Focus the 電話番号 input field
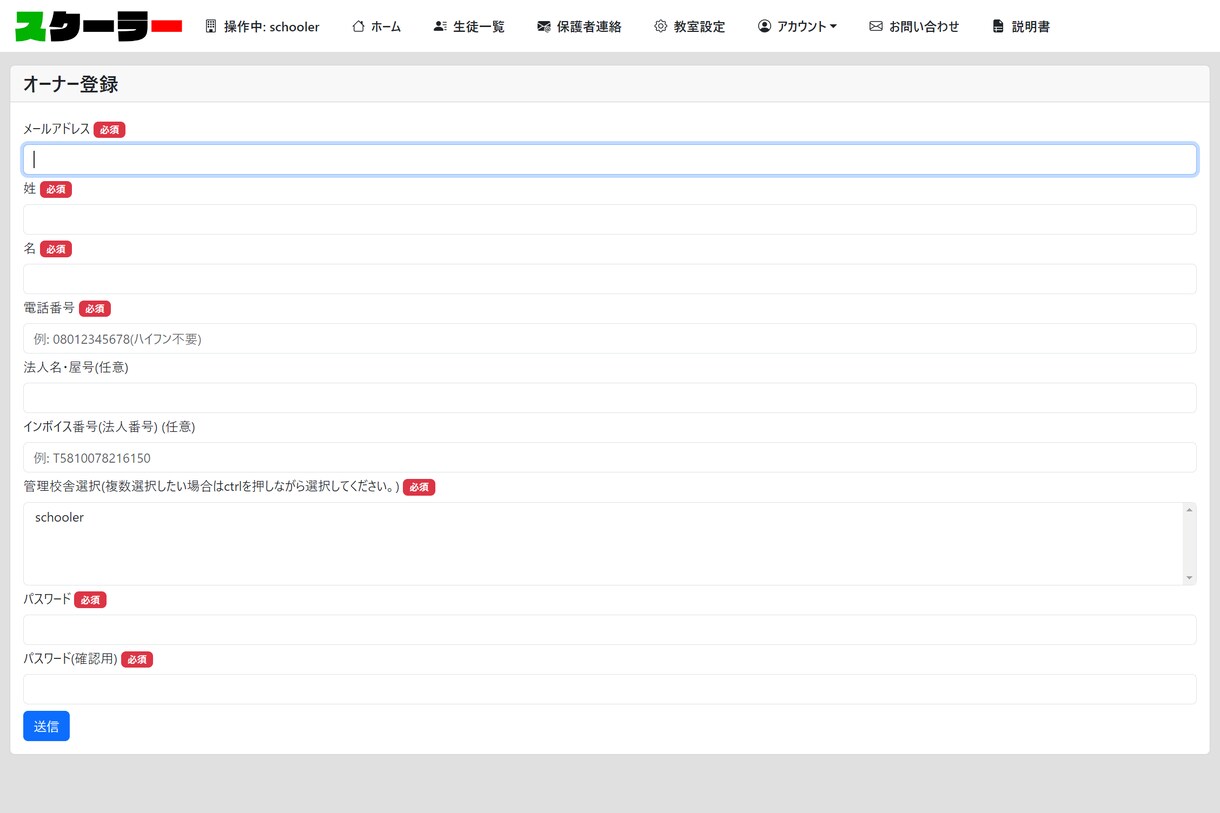 pyautogui.click(x=610, y=338)
